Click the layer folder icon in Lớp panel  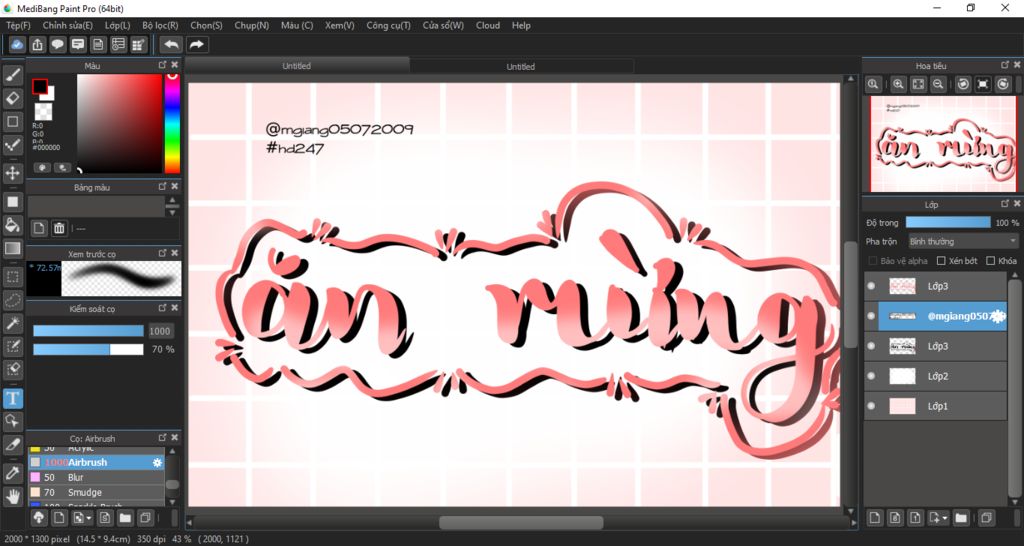[961, 518]
